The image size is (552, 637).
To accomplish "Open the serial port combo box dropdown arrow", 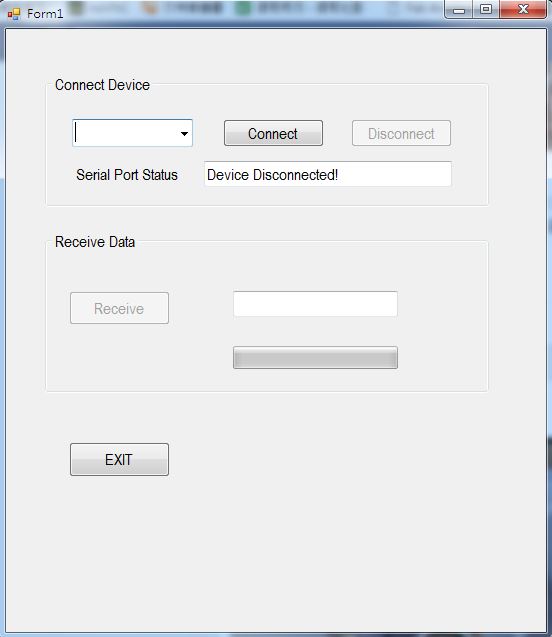I will pyautogui.click(x=184, y=133).
